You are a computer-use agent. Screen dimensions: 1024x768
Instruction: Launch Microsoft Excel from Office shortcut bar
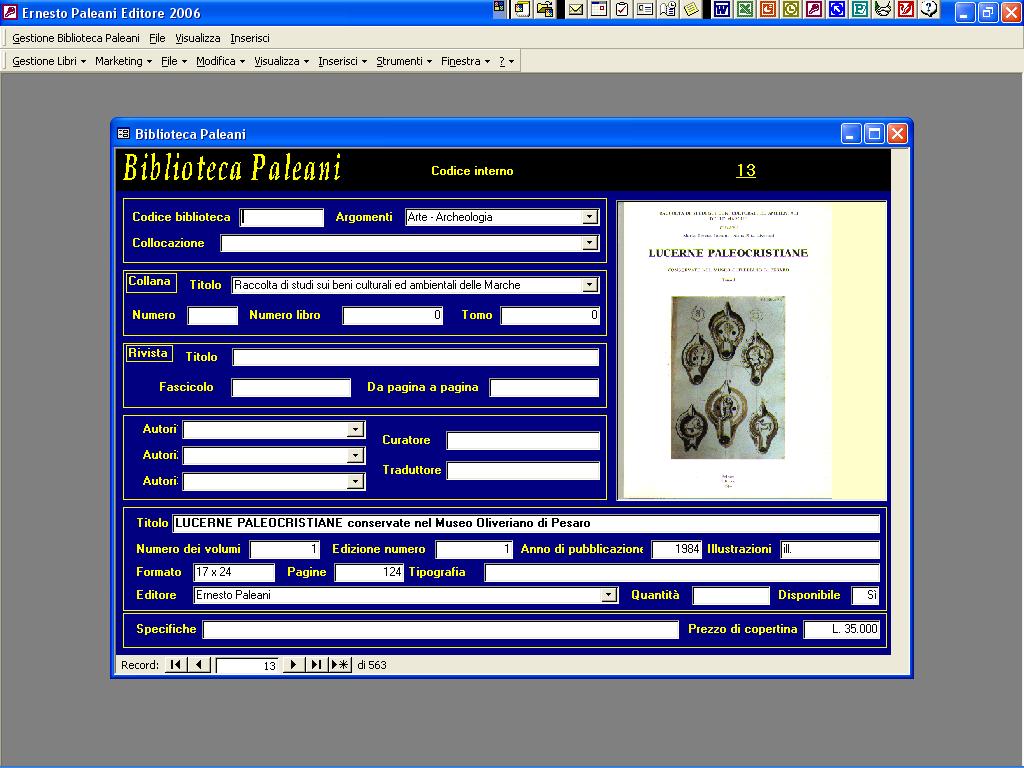click(745, 10)
